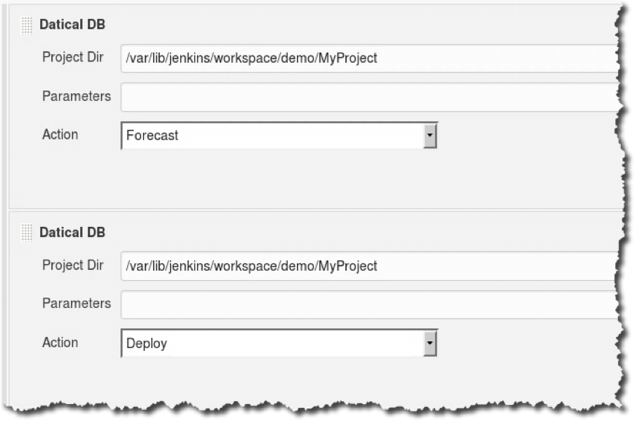Click the Parameters label in the Deploy step
Viewport: 635px width, 421px height.
[x=77, y=303]
